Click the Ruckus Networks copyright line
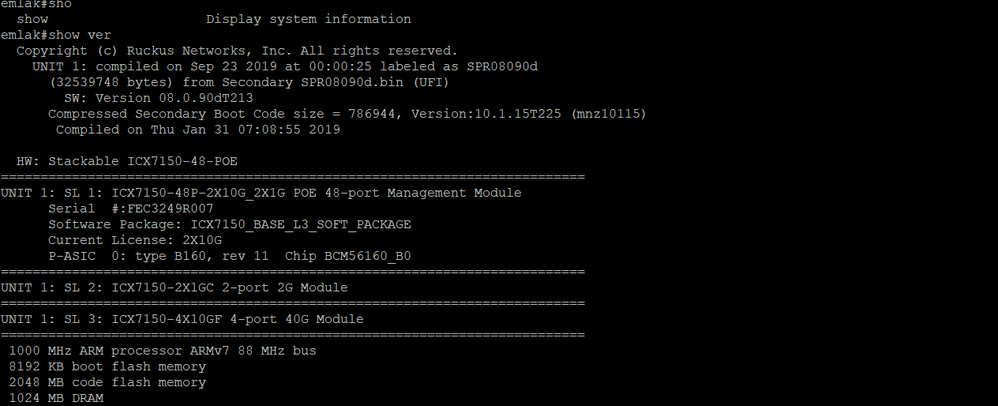The image size is (998, 406). pos(236,50)
